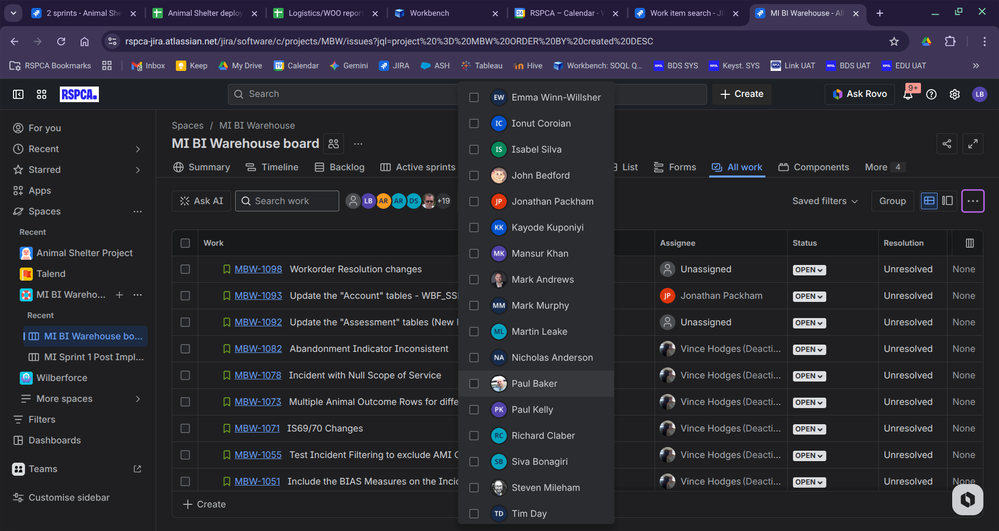999x531 pixels.
Task: Open work item MBW-1071 link
Action: [257, 428]
